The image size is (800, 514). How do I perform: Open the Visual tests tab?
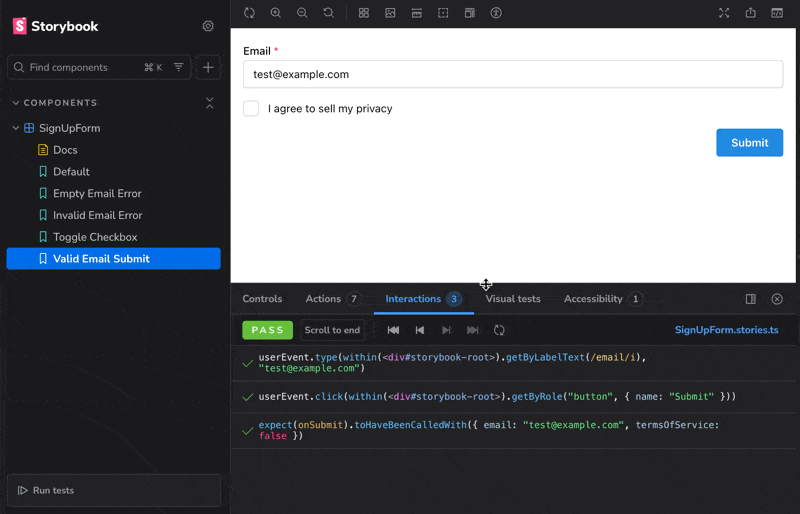(x=513, y=299)
